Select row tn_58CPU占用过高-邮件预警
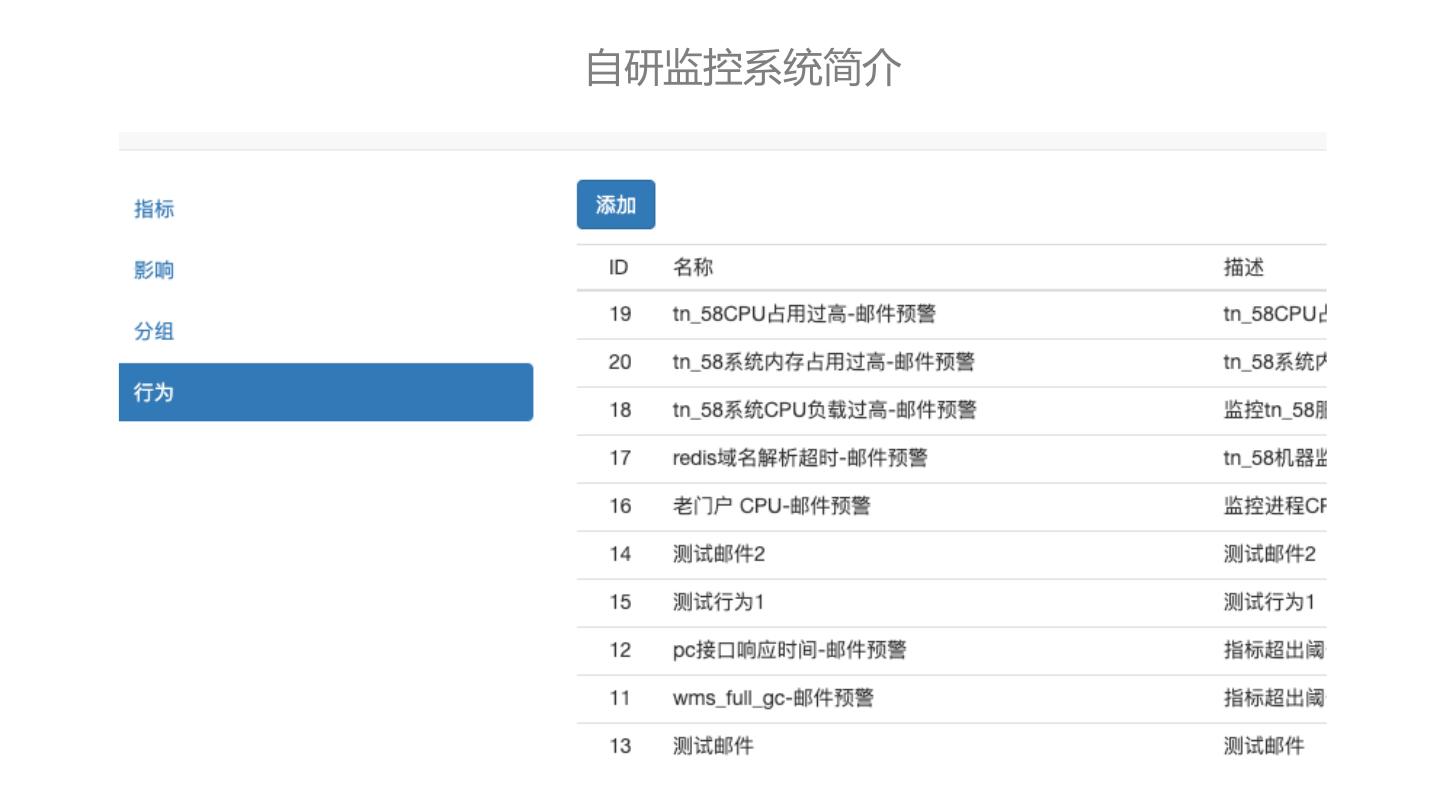 804,314
